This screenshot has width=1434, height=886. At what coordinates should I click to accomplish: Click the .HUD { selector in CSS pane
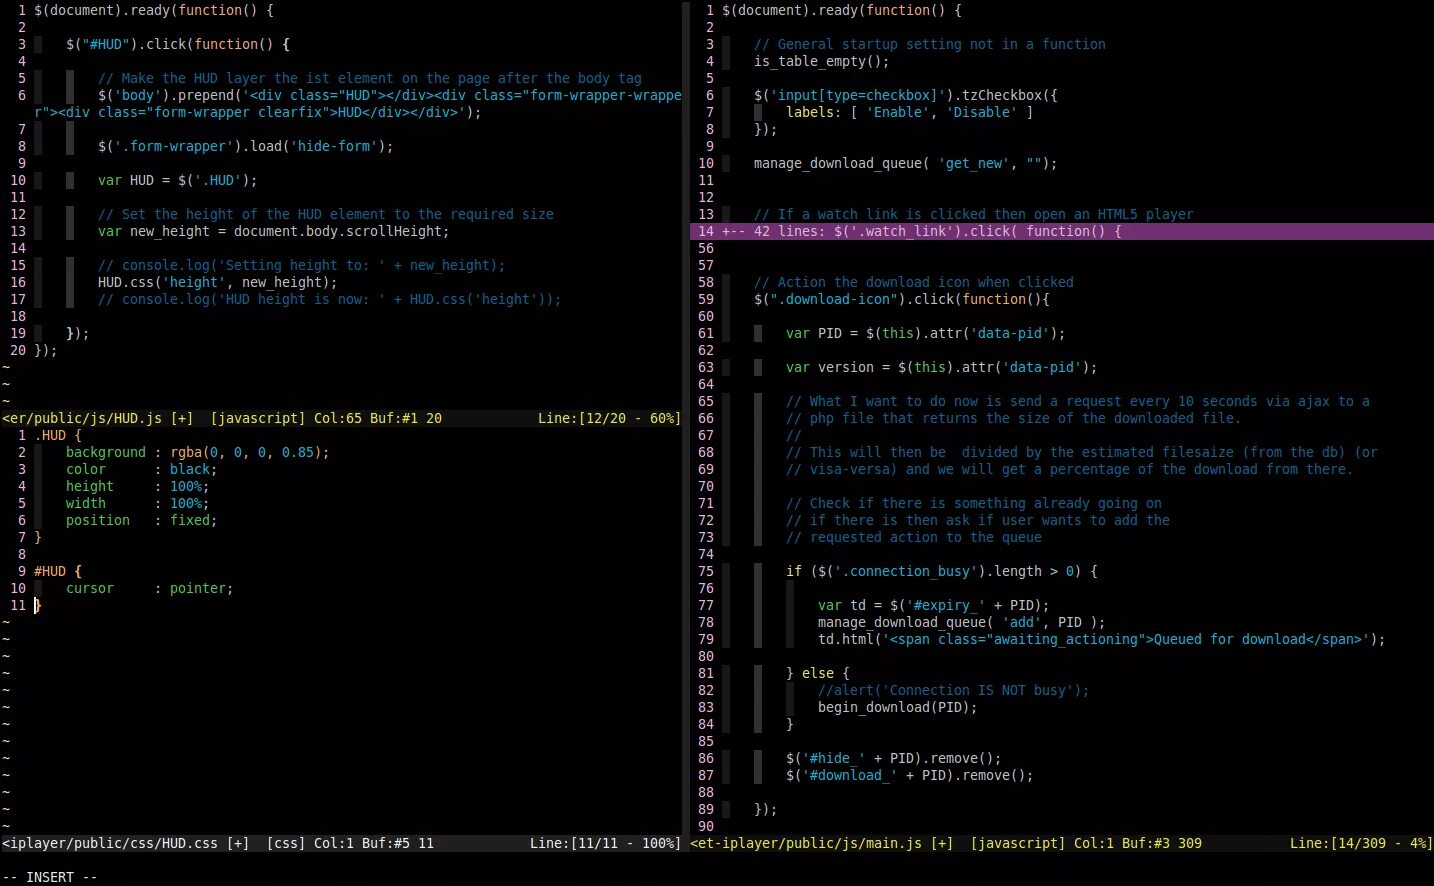pyautogui.click(x=58, y=435)
